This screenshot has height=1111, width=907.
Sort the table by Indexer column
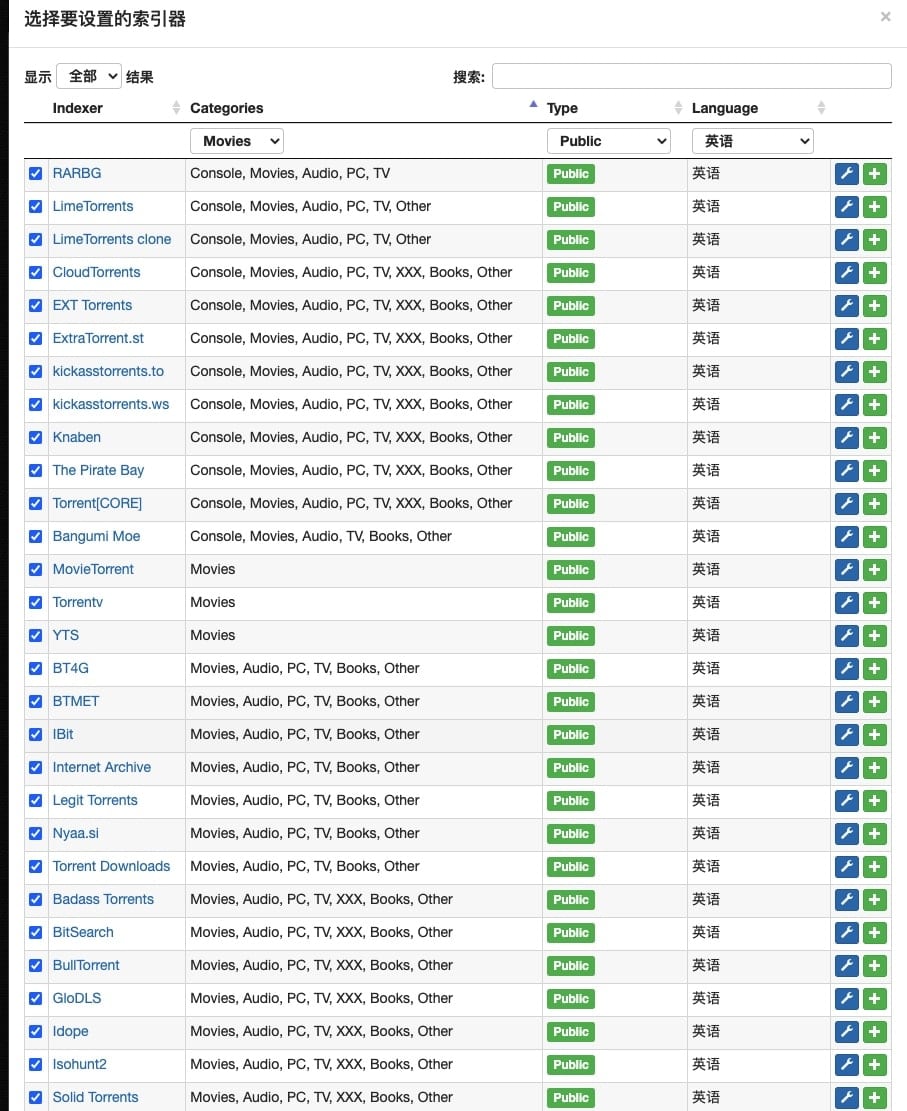pos(77,108)
